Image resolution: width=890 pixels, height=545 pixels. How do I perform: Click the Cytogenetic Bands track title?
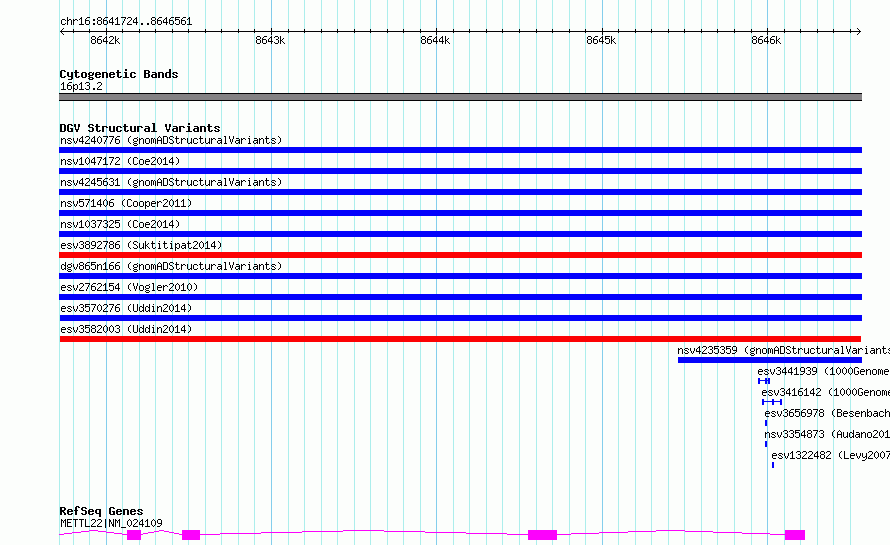click(x=119, y=74)
